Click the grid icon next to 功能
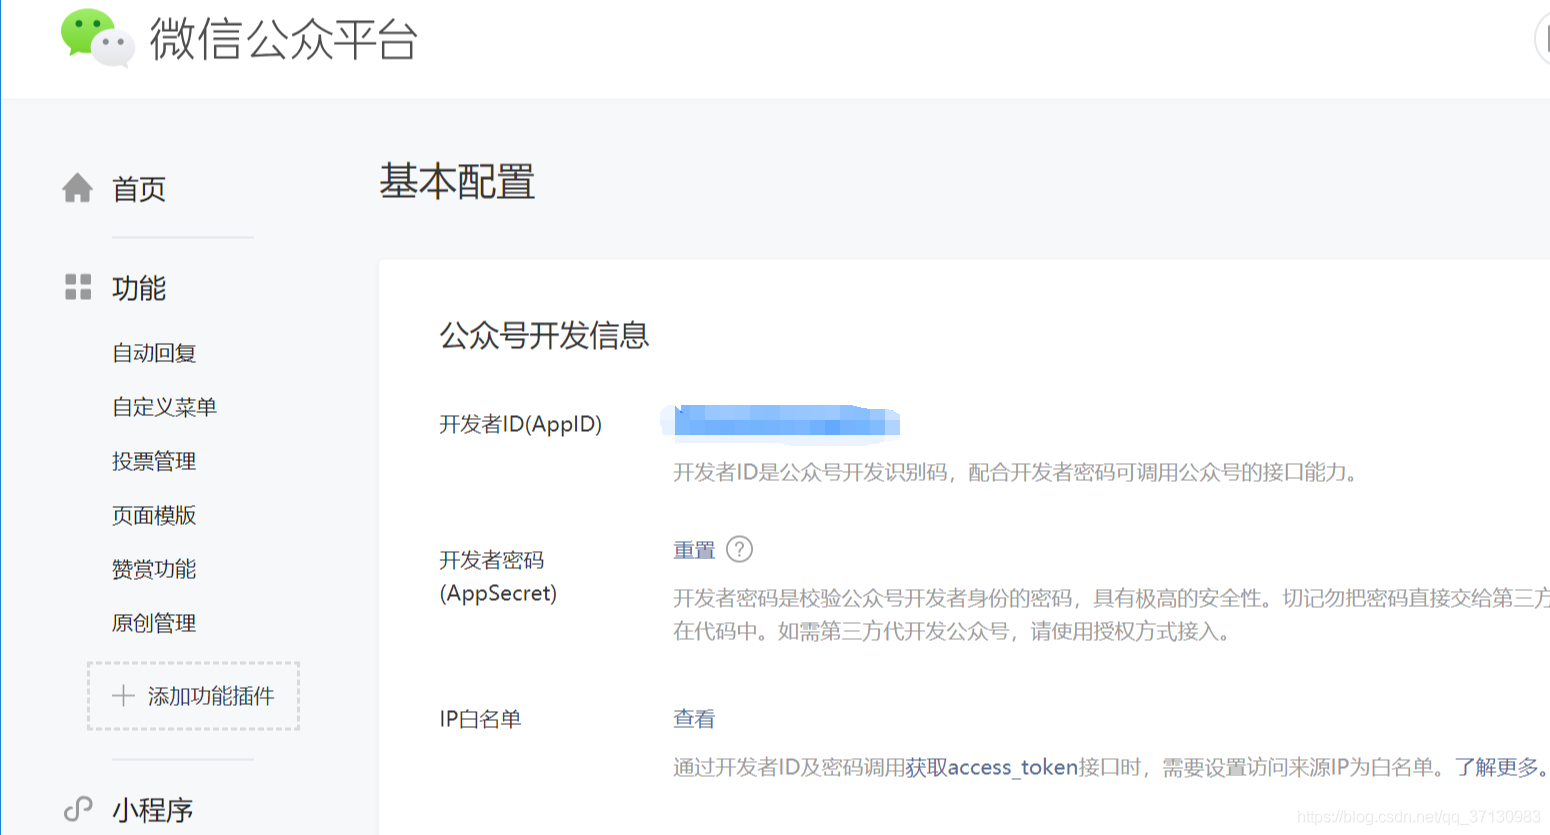Viewport: 1550px width, 835px height. point(77,288)
